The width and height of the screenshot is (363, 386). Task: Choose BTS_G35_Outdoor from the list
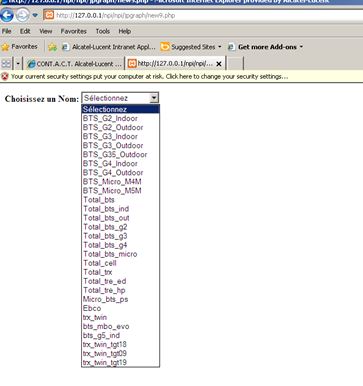tap(121, 154)
